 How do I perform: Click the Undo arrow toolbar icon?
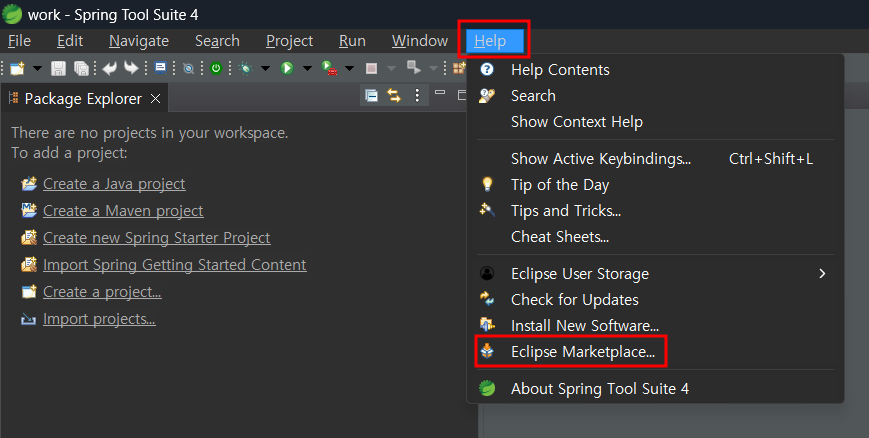click(x=110, y=68)
